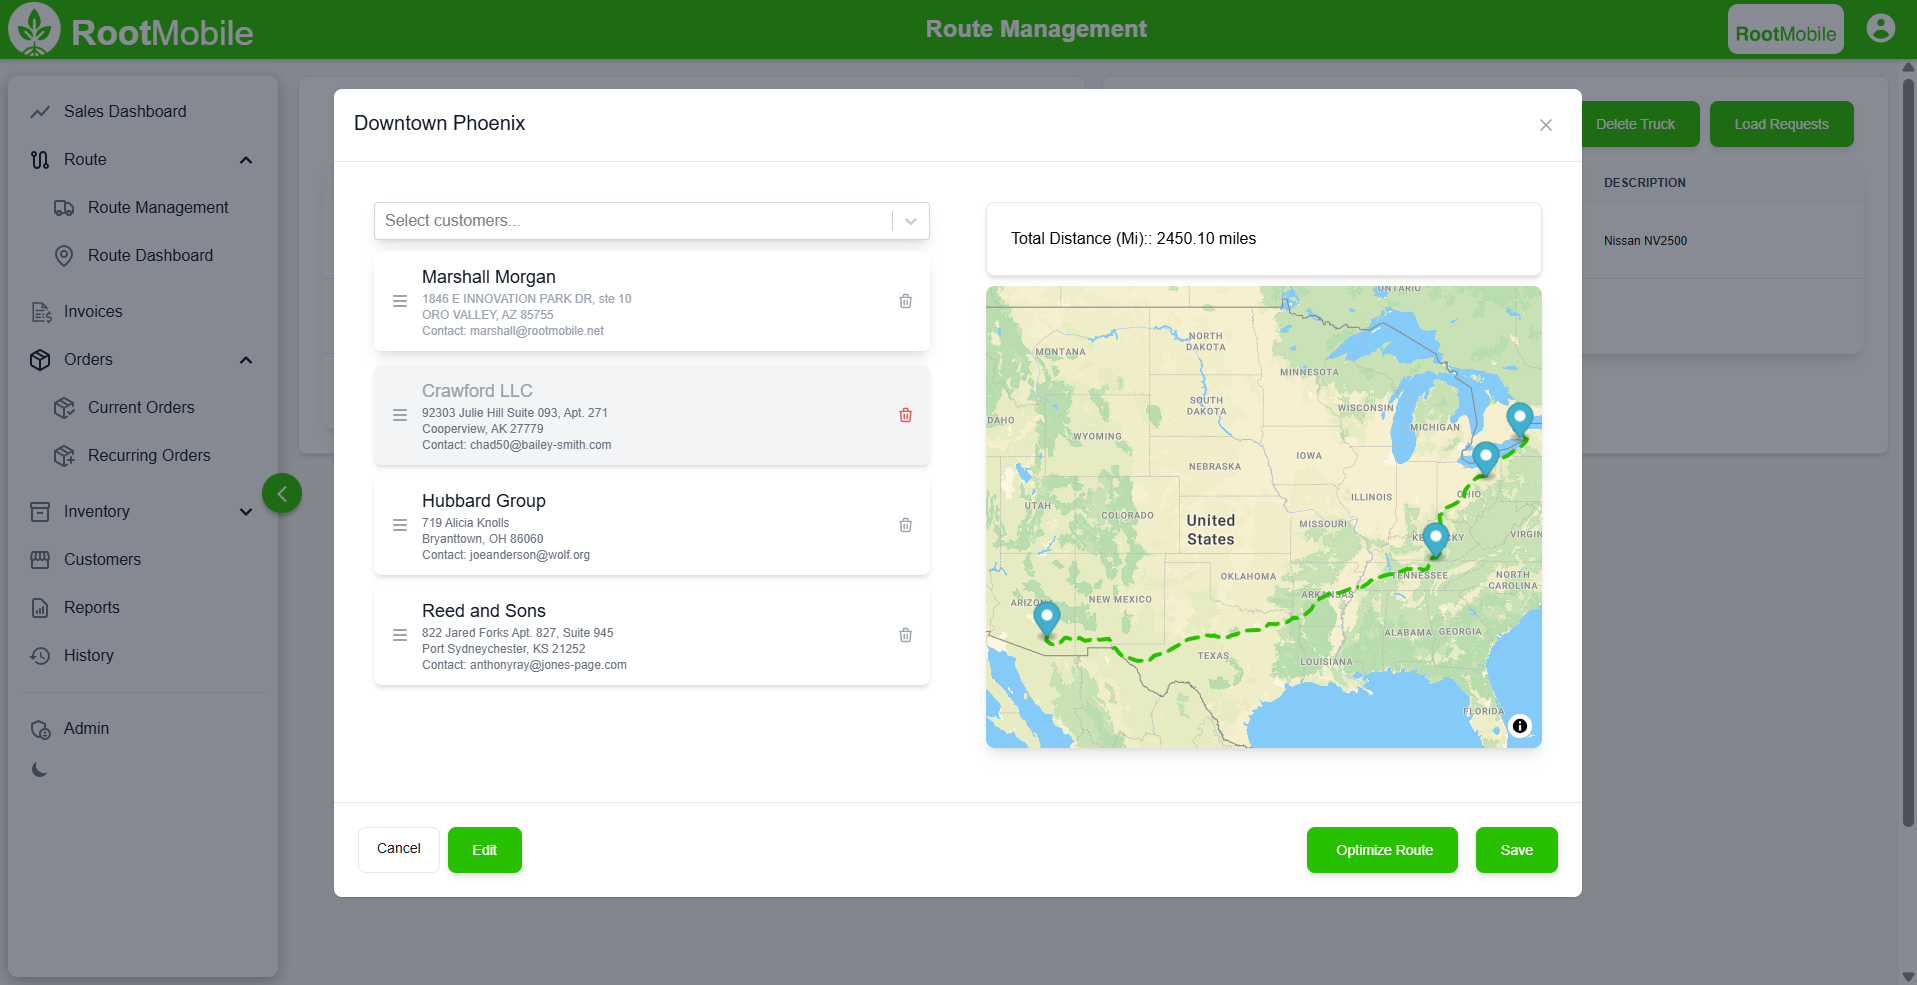Grab the drag handle beside Marshall Morgan
The image size is (1917, 985).
click(x=400, y=301)
